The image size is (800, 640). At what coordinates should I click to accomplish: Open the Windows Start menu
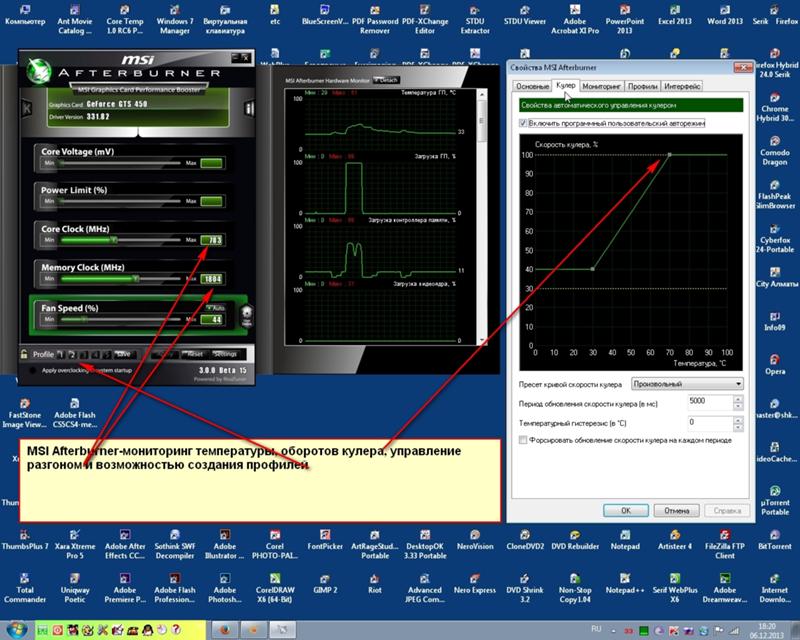[17, 630]
